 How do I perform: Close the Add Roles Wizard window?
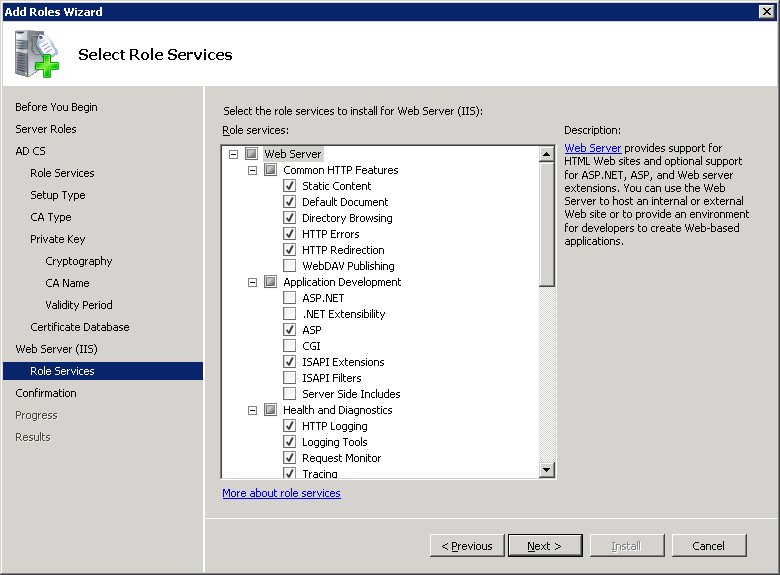point(768,11)
